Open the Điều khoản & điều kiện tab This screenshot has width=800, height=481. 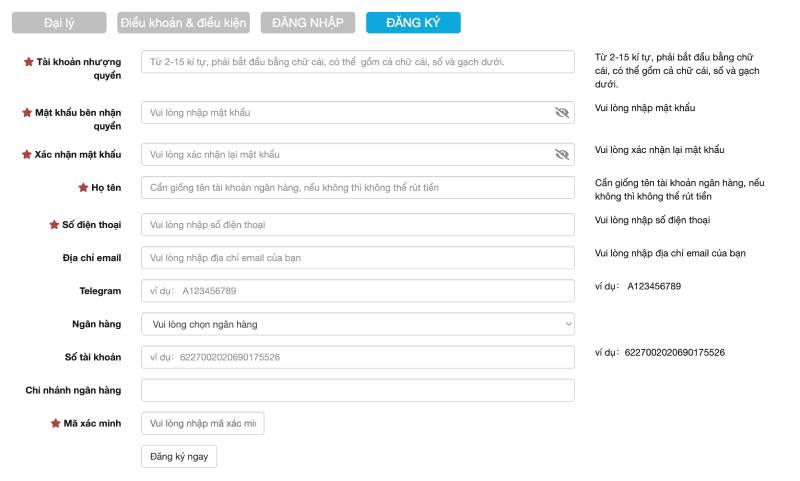click(x=184, y=23)
